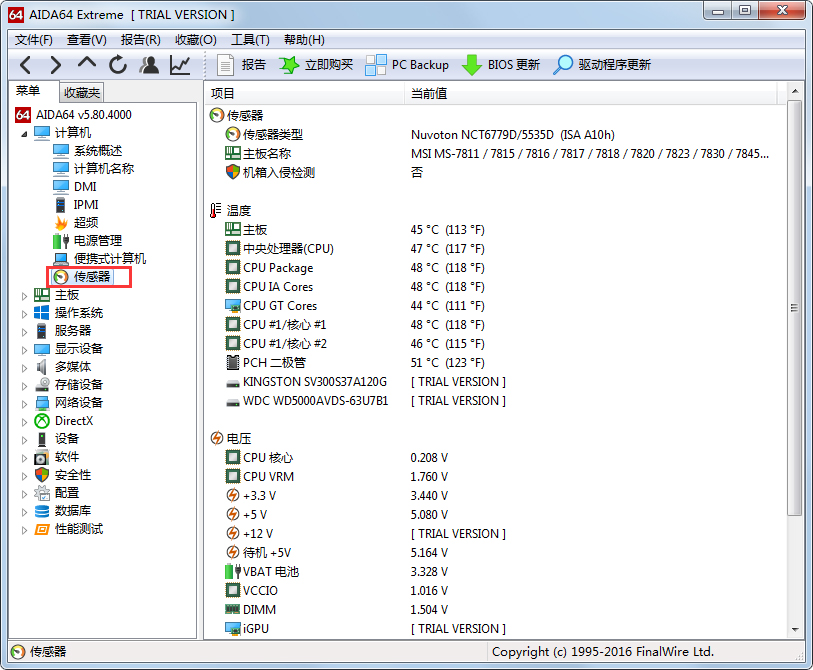Click the 操作系统 Windows logo icon
Viewport: 813px width, 670px height.
(x=41, y=313)
